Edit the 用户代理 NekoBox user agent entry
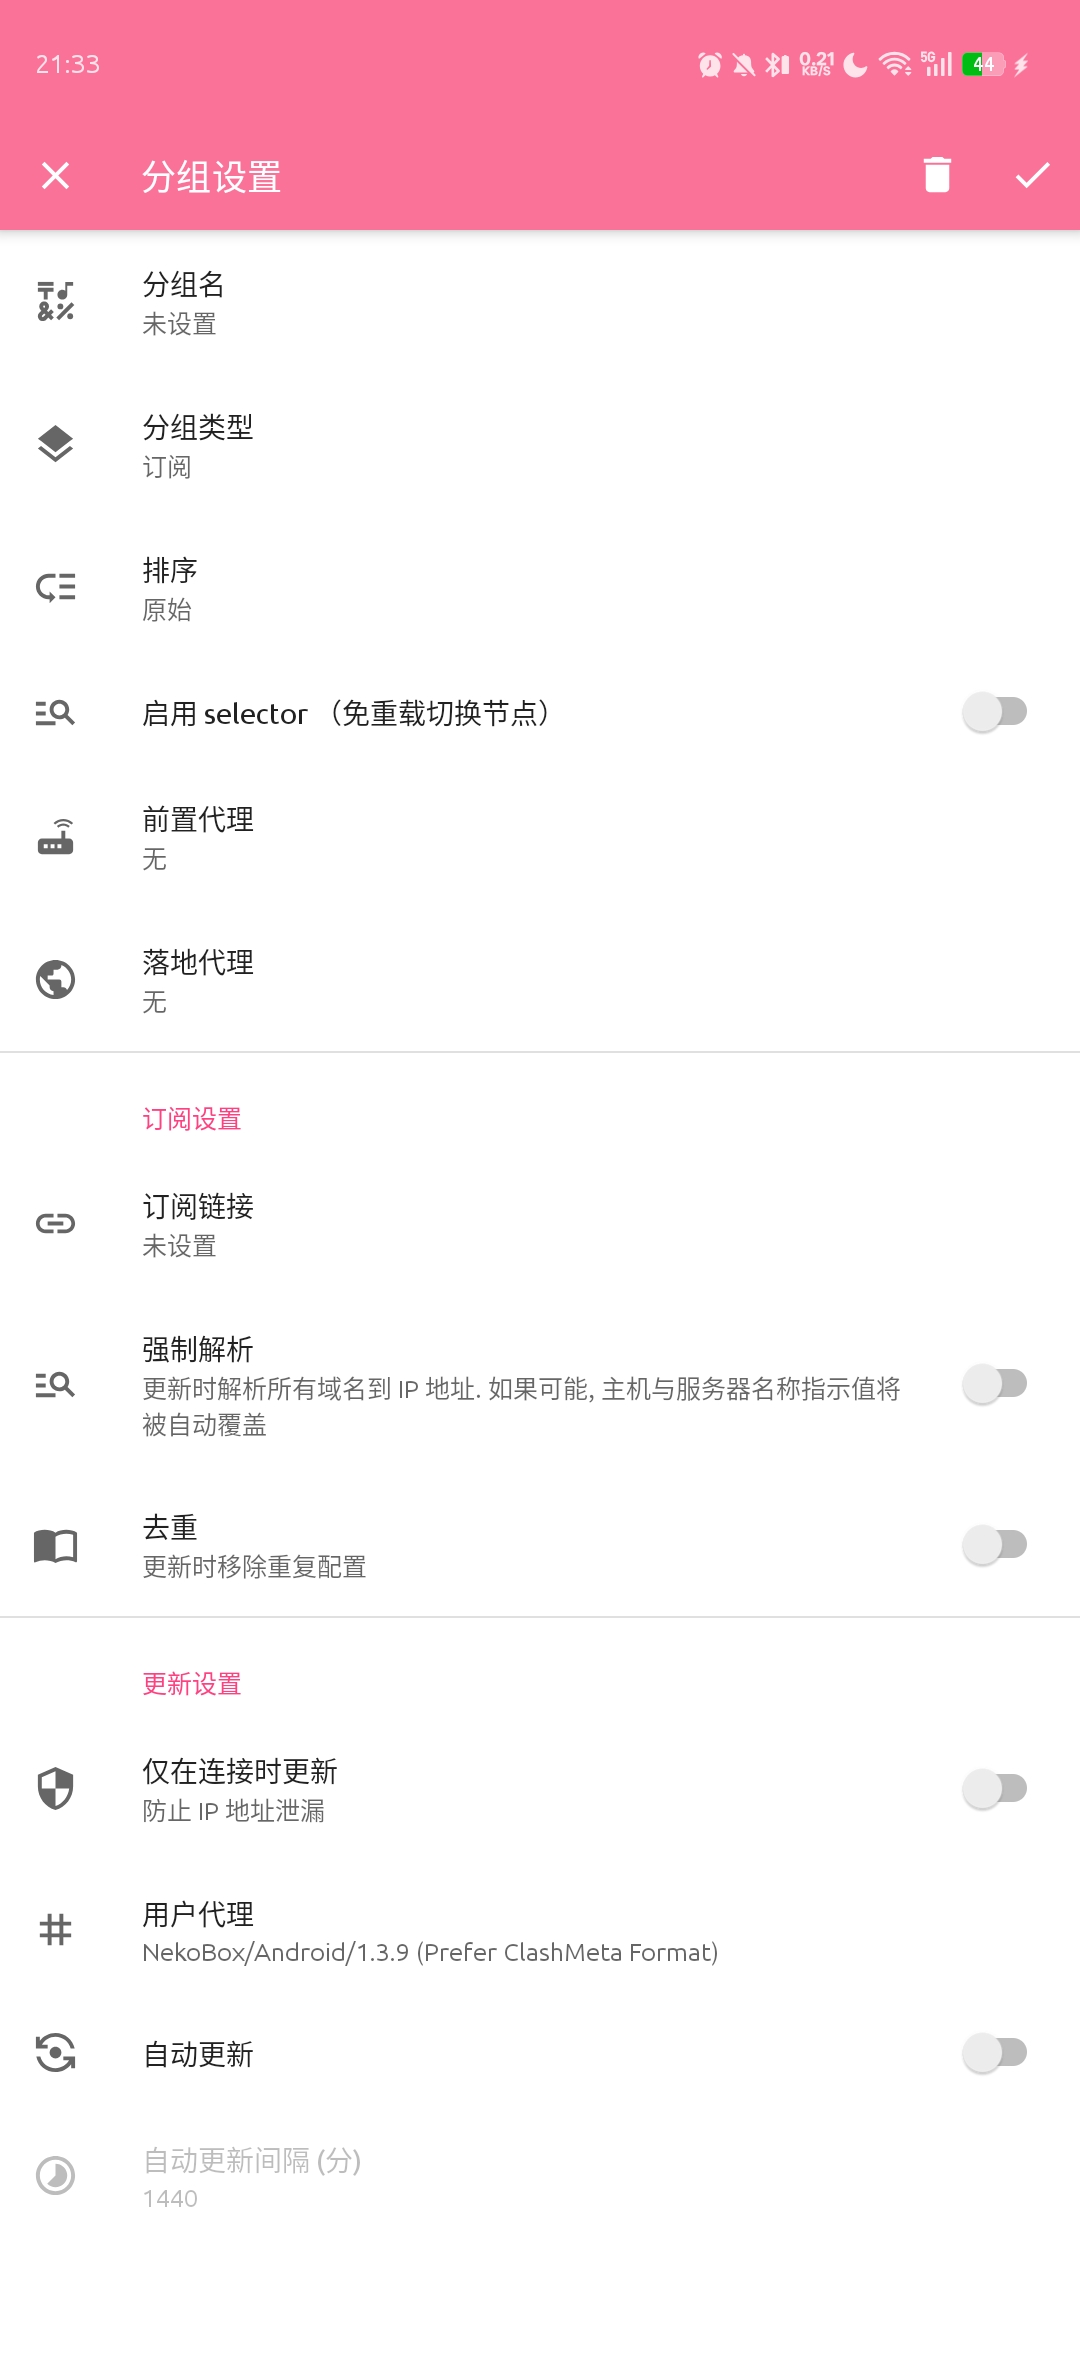The height and width of the screenshot is (2376, 1080). pyautogui.click(x=430, y=1931)
